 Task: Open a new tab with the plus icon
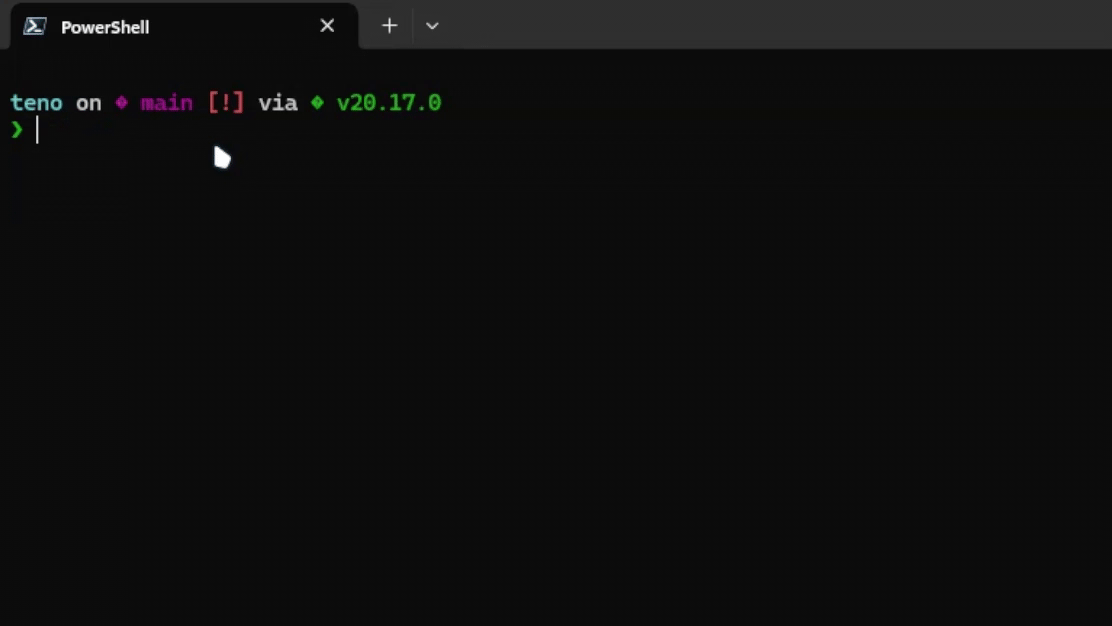tap(389, 26)
